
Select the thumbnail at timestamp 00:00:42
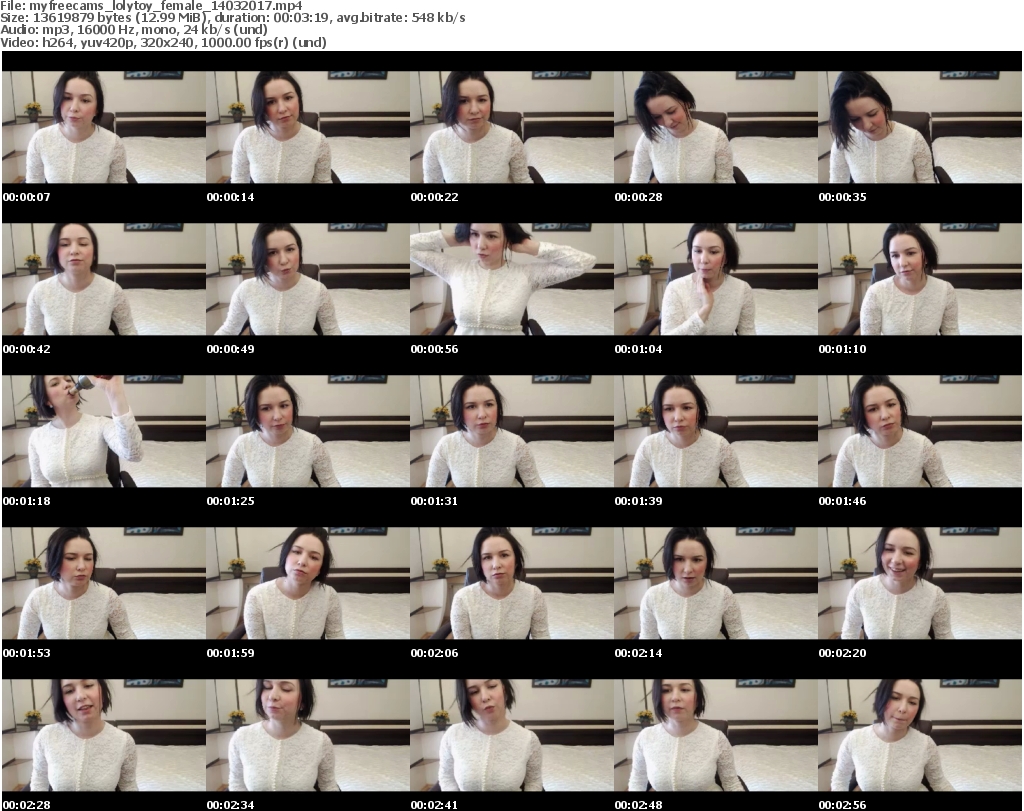(x=104, y=279)
